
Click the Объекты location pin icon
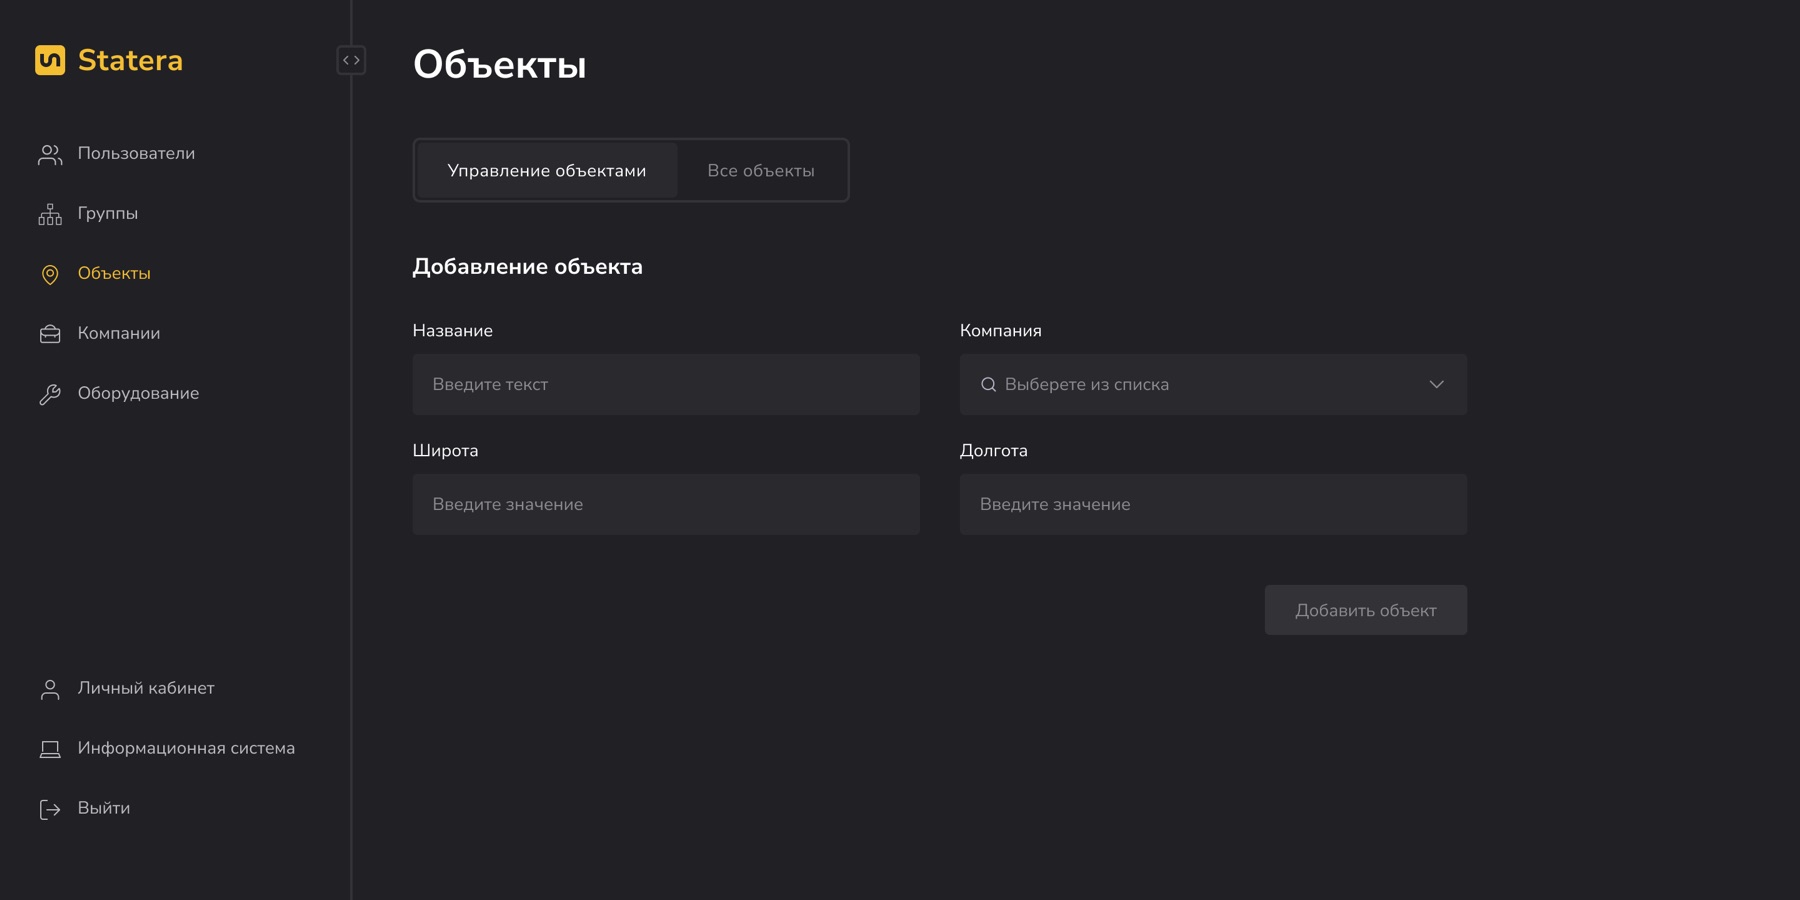(50, 274)
